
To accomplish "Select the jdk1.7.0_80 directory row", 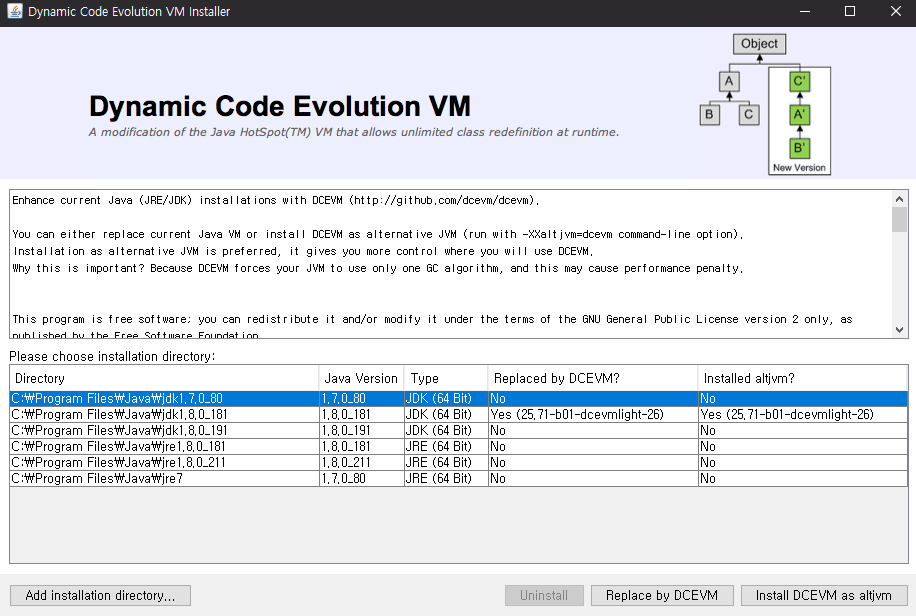I will pos(459,399).
